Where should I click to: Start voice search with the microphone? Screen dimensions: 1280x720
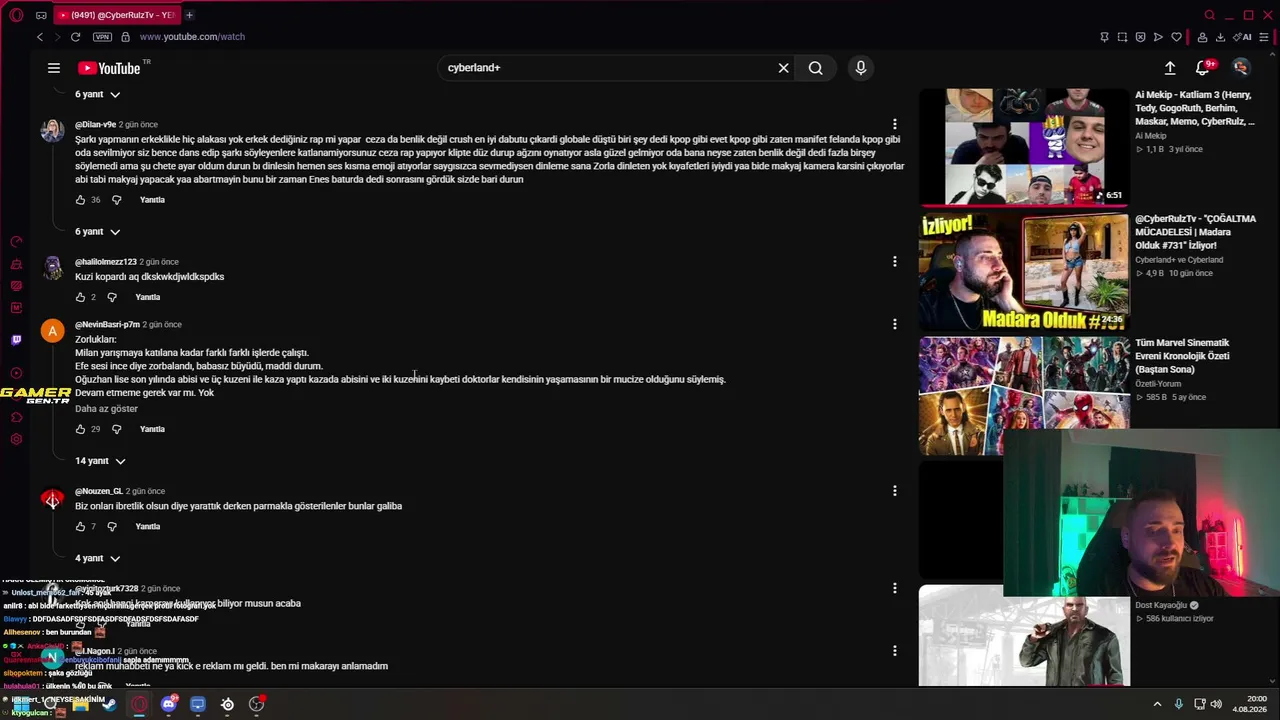(860, 68)
